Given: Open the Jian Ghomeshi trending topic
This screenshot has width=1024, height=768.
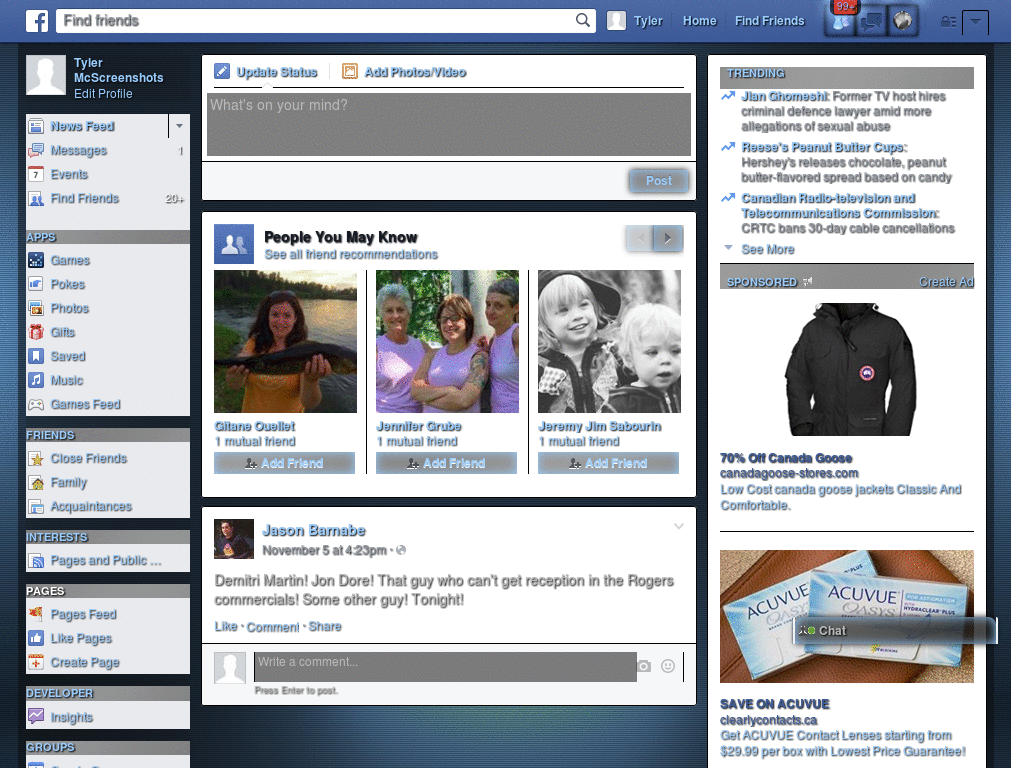Looking at the screenshot, I should (784, 97).
